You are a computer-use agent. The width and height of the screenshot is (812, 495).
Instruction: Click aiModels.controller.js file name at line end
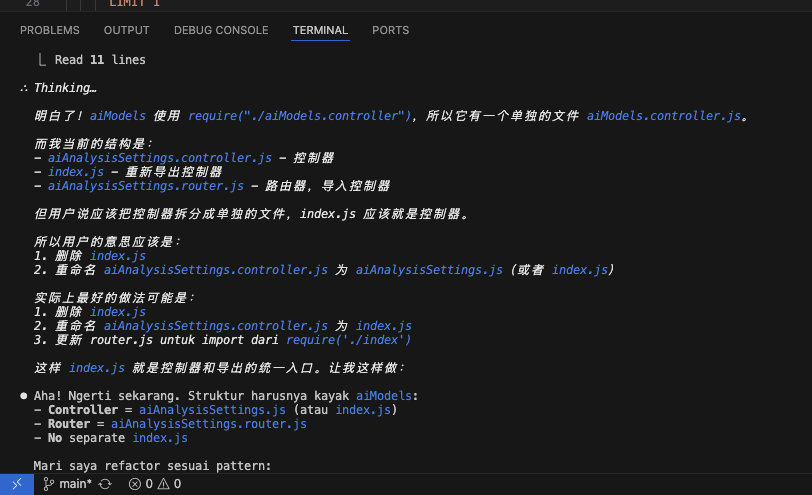[x=663, y=116]
